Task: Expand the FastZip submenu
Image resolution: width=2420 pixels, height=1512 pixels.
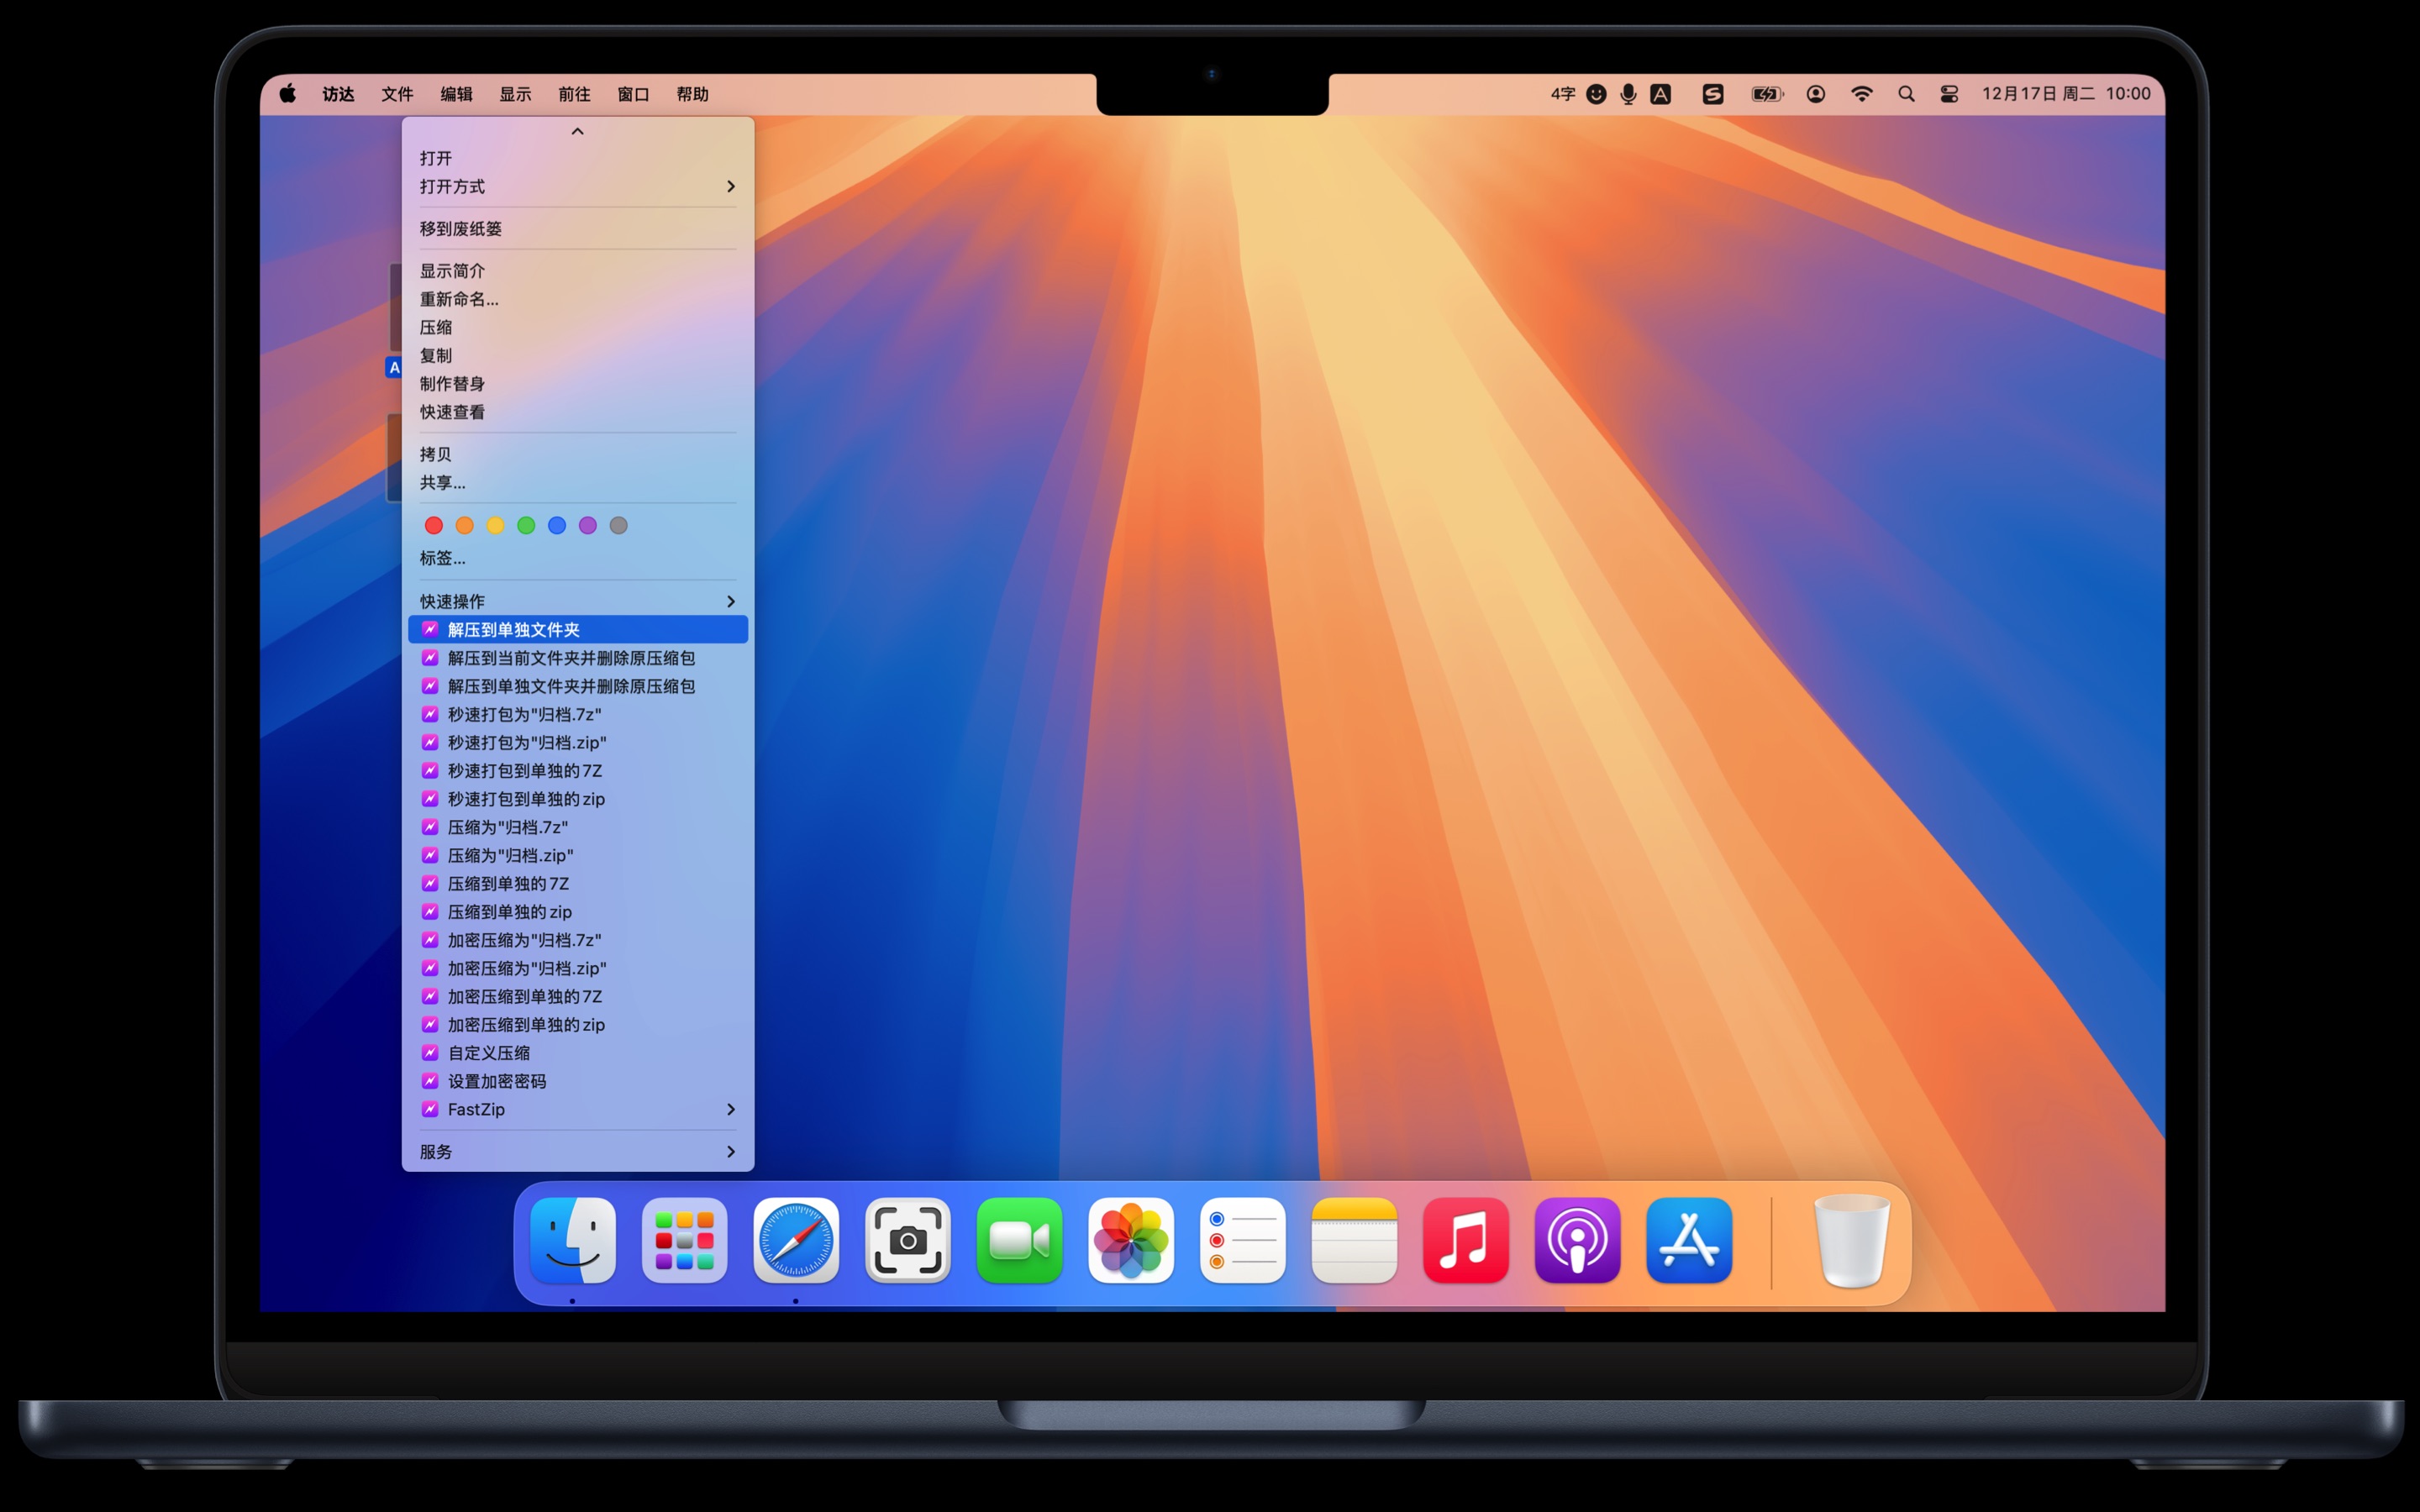Action: pos(578,1110)
